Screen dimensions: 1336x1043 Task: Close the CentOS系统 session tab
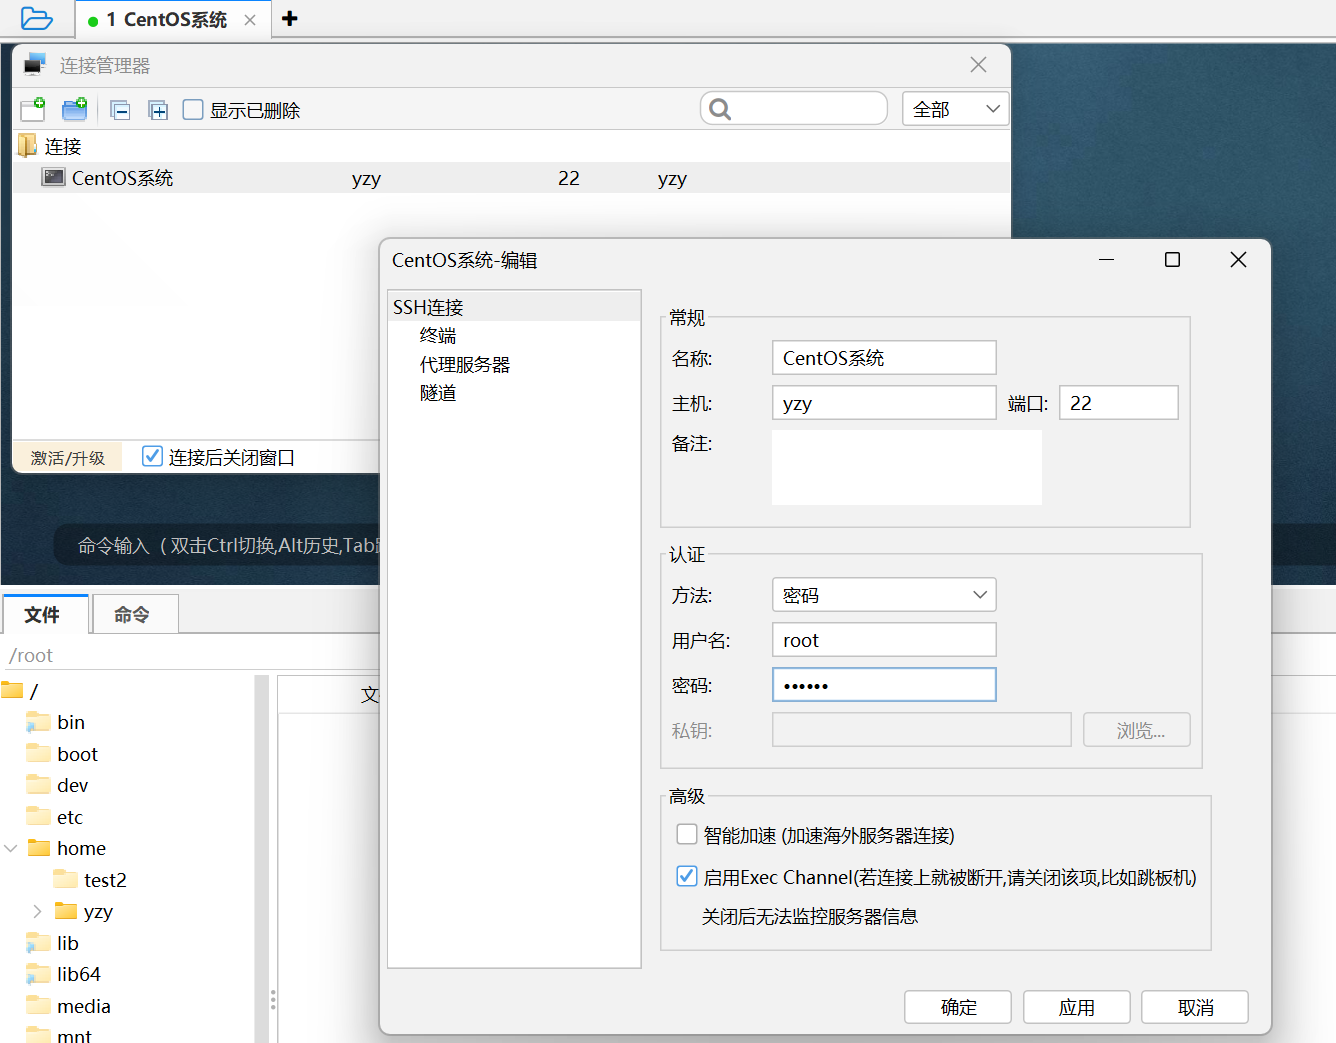(250, 20)
